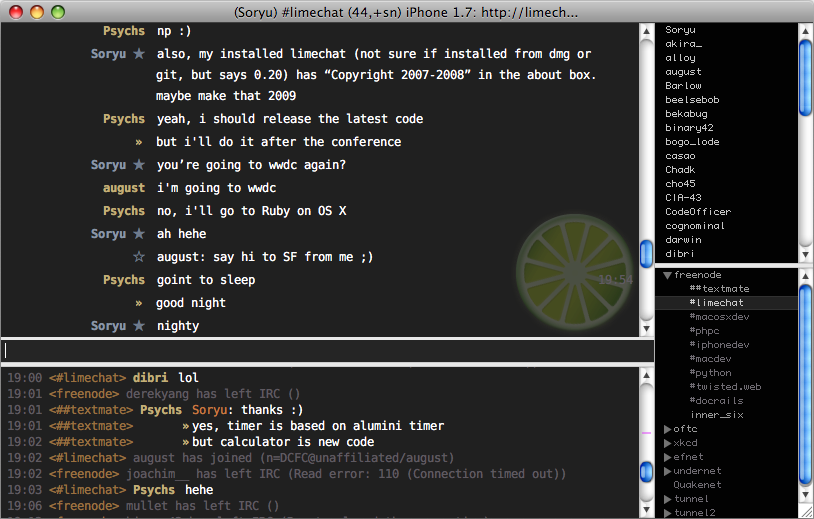This screenshot has height=519, width=814.
Task: Click the window zoom button
Action: (x=58, y=11)
